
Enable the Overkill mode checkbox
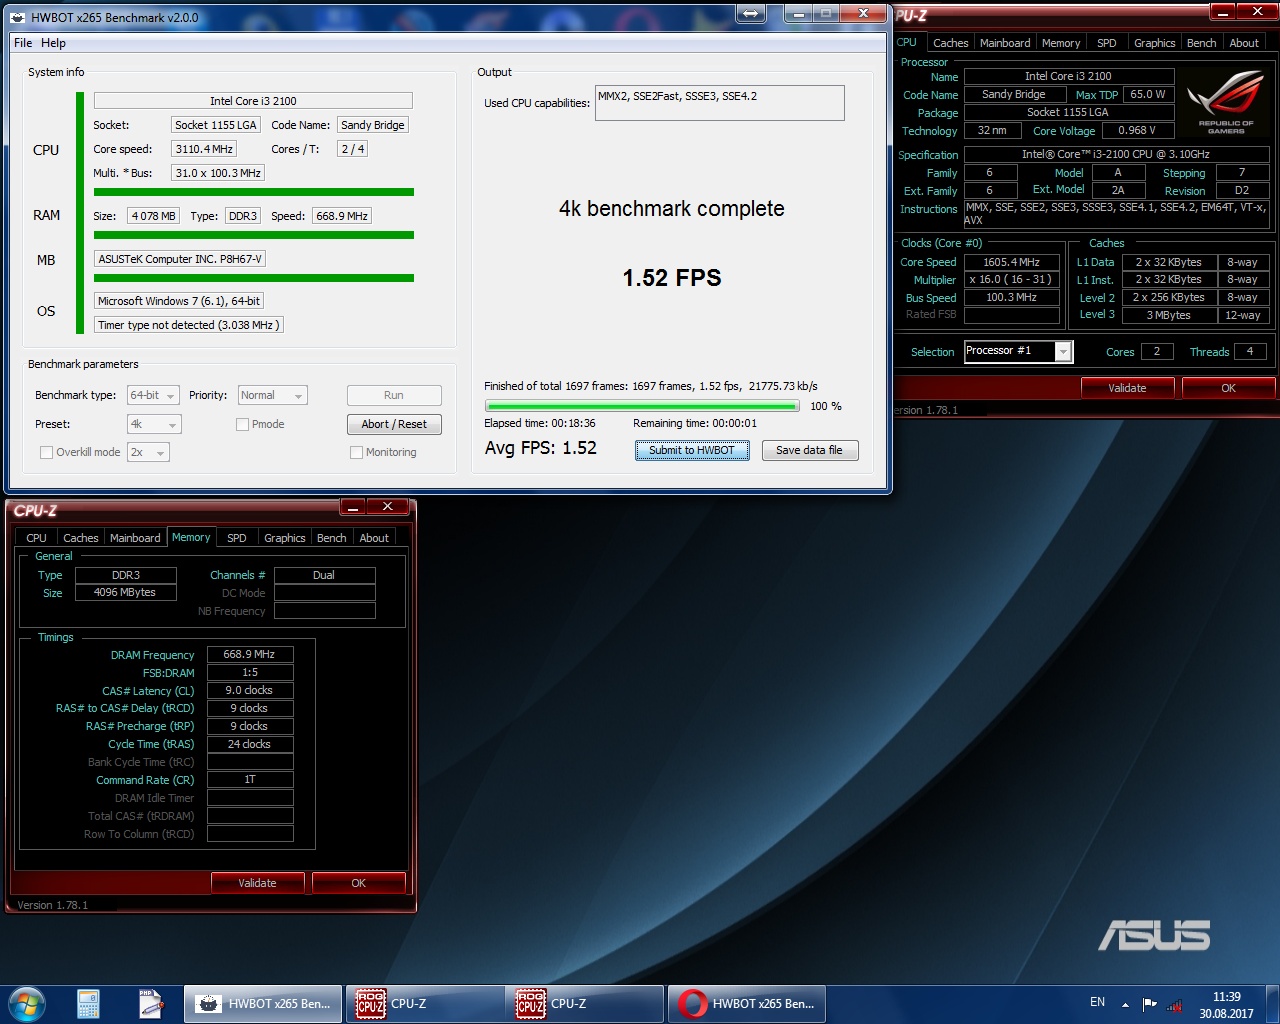pos(46,452)
